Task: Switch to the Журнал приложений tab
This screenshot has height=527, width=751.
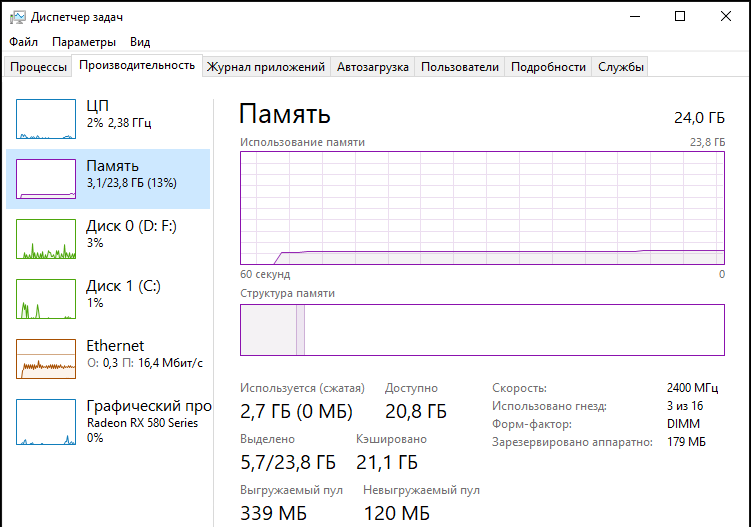Action: pyautogui.click(x=265, y=67)
